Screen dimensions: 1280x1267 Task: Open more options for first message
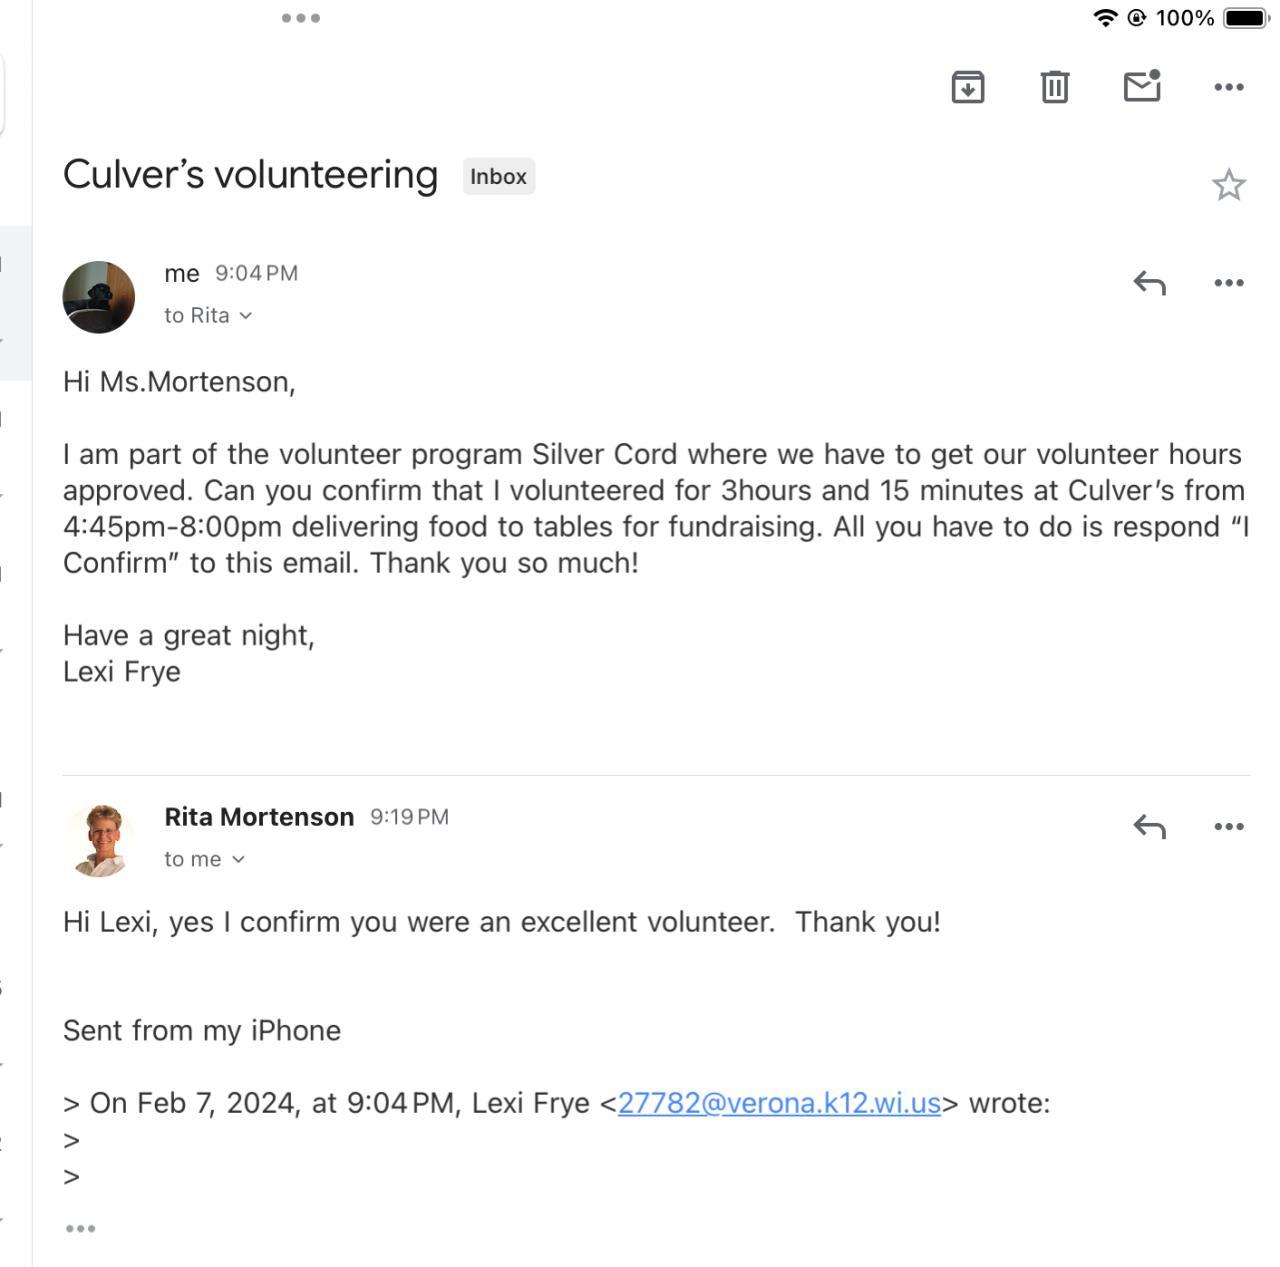(1228, 283)
